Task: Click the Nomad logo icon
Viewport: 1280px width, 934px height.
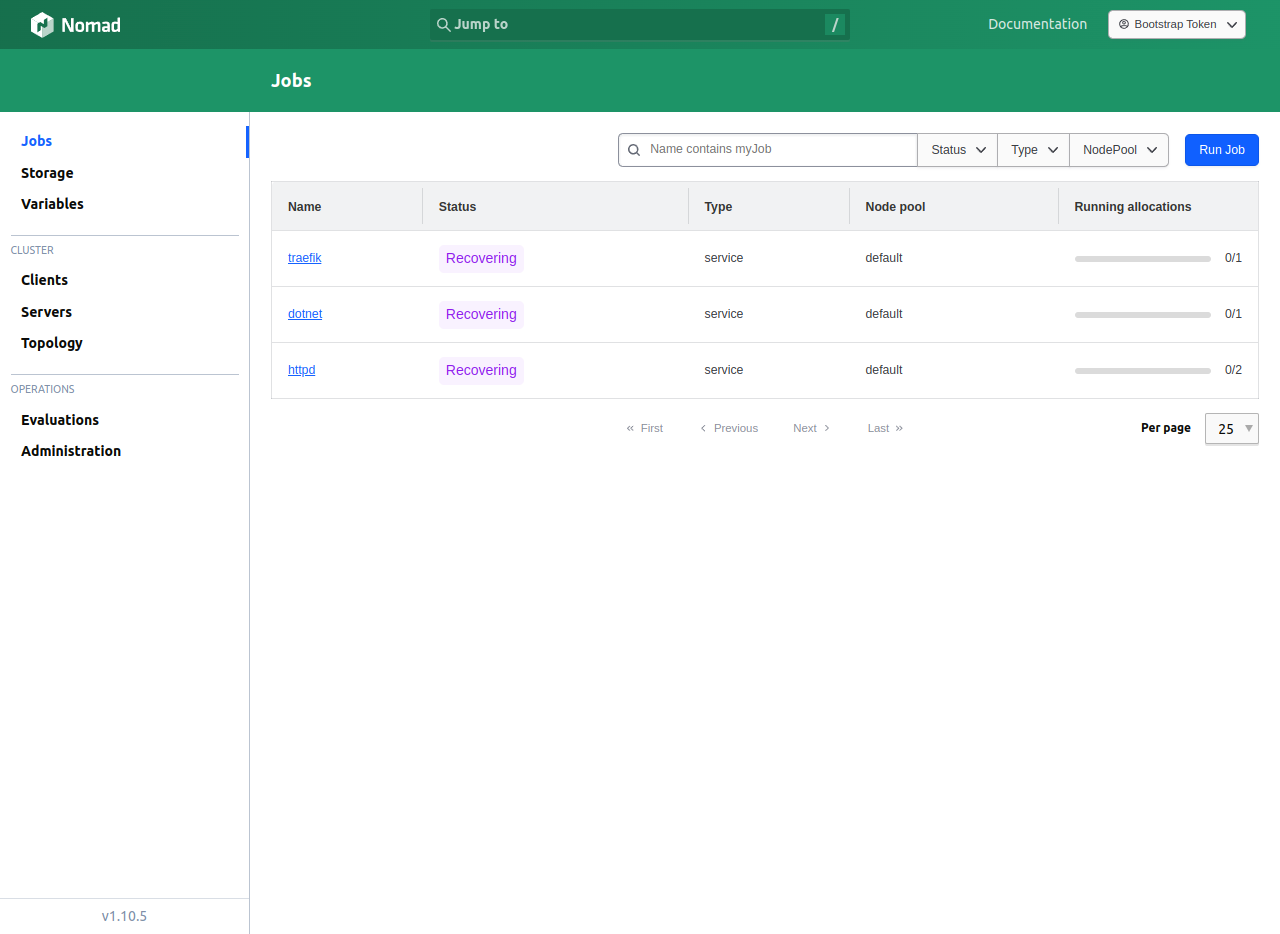Action: 42,25
